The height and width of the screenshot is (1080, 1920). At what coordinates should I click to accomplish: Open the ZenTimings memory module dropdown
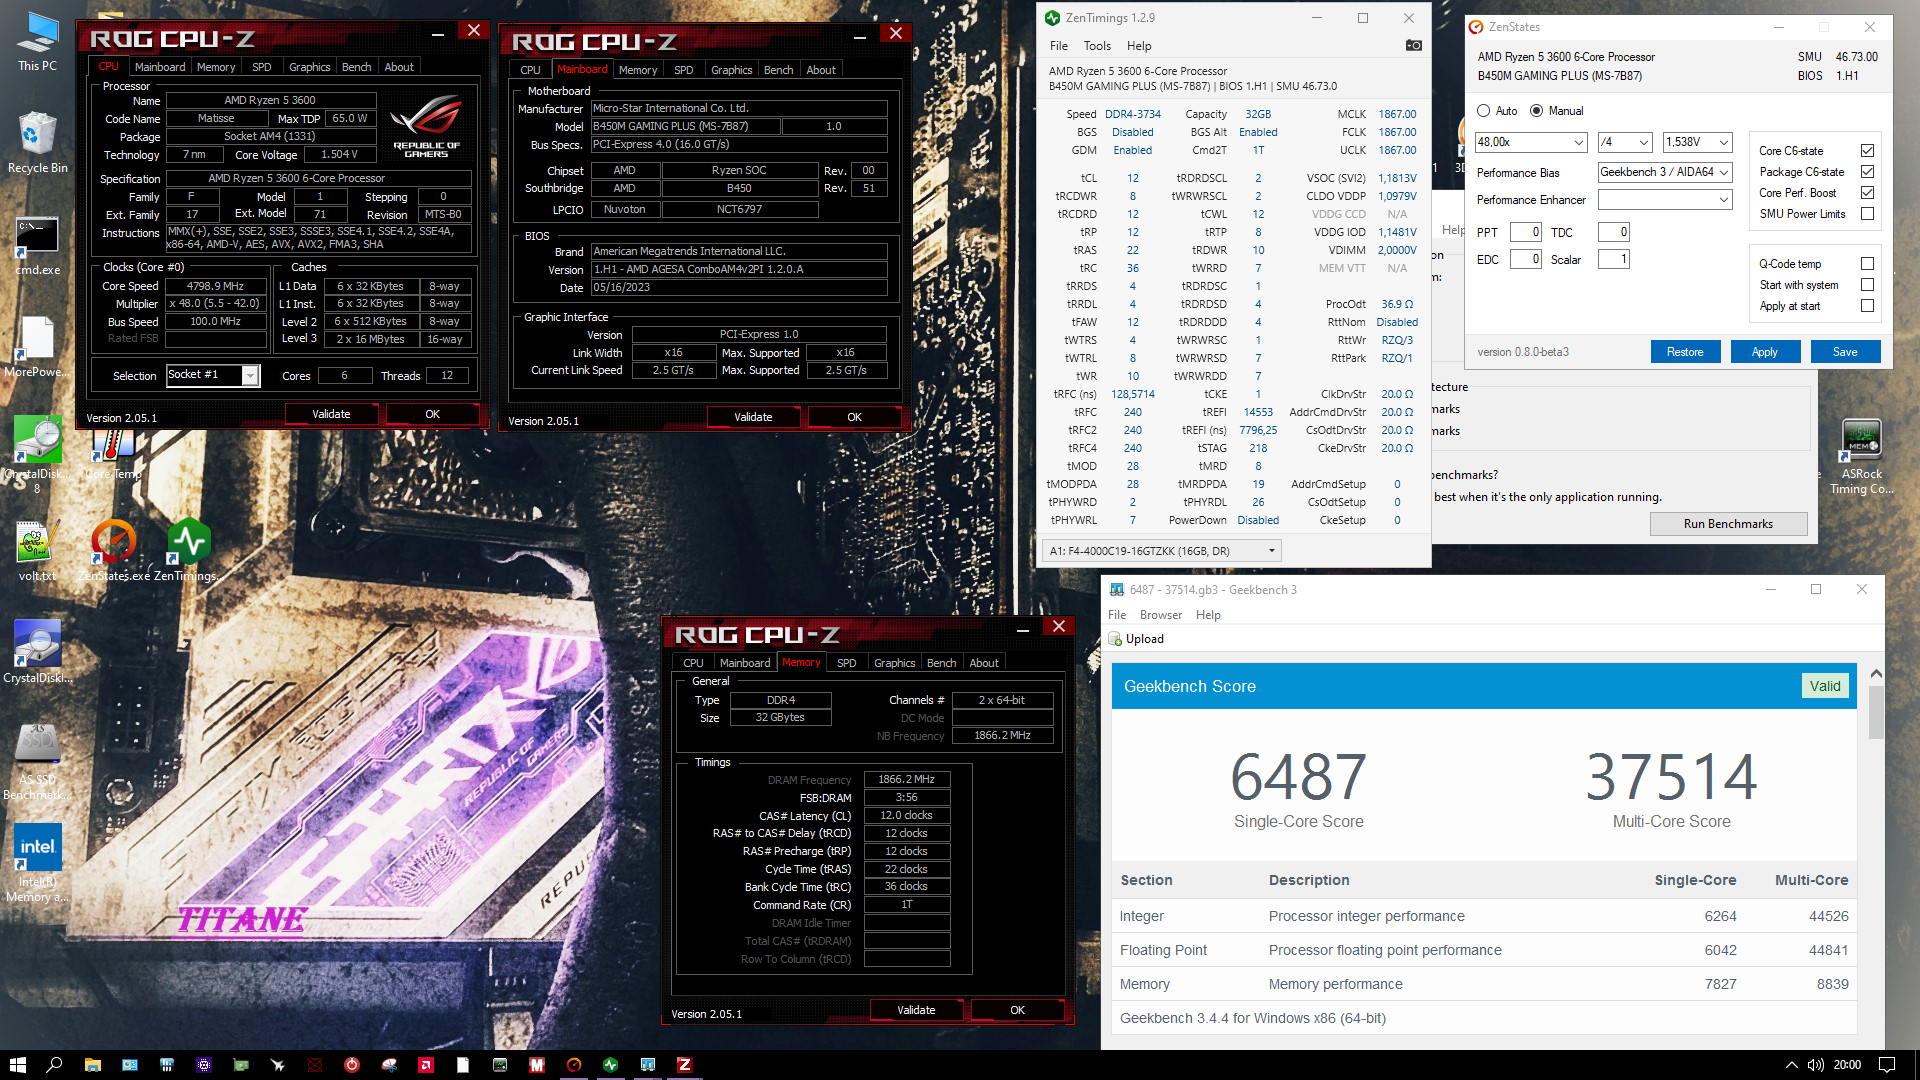1161,551
